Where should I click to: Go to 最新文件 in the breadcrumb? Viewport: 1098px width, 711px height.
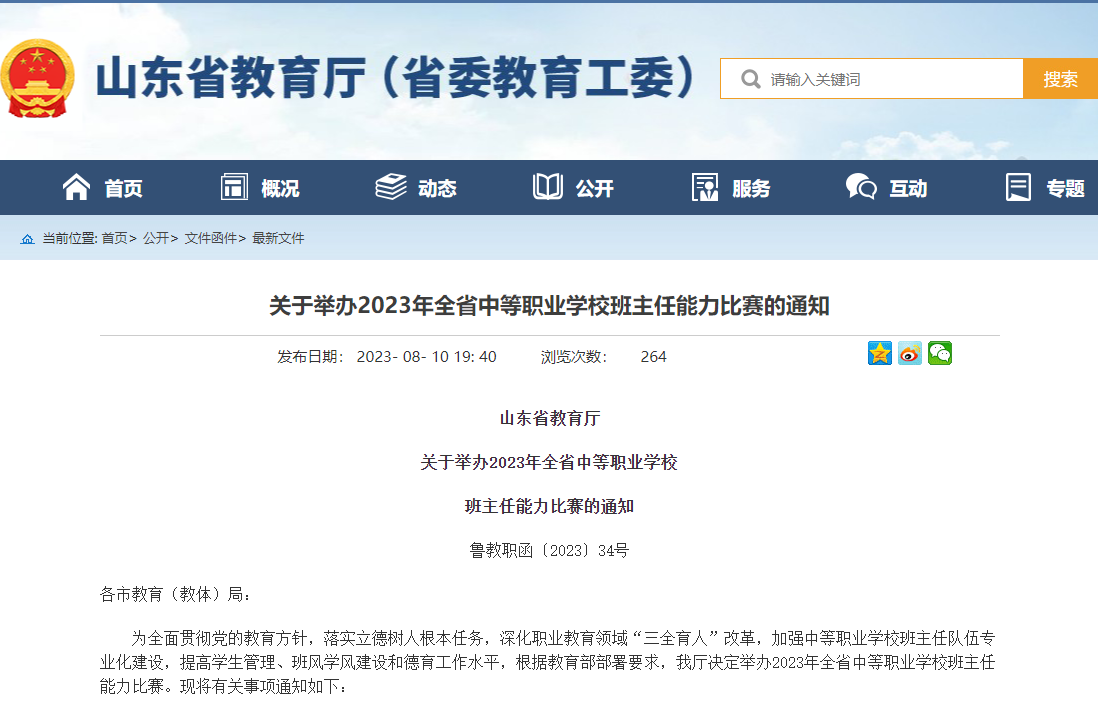point(278,238)
